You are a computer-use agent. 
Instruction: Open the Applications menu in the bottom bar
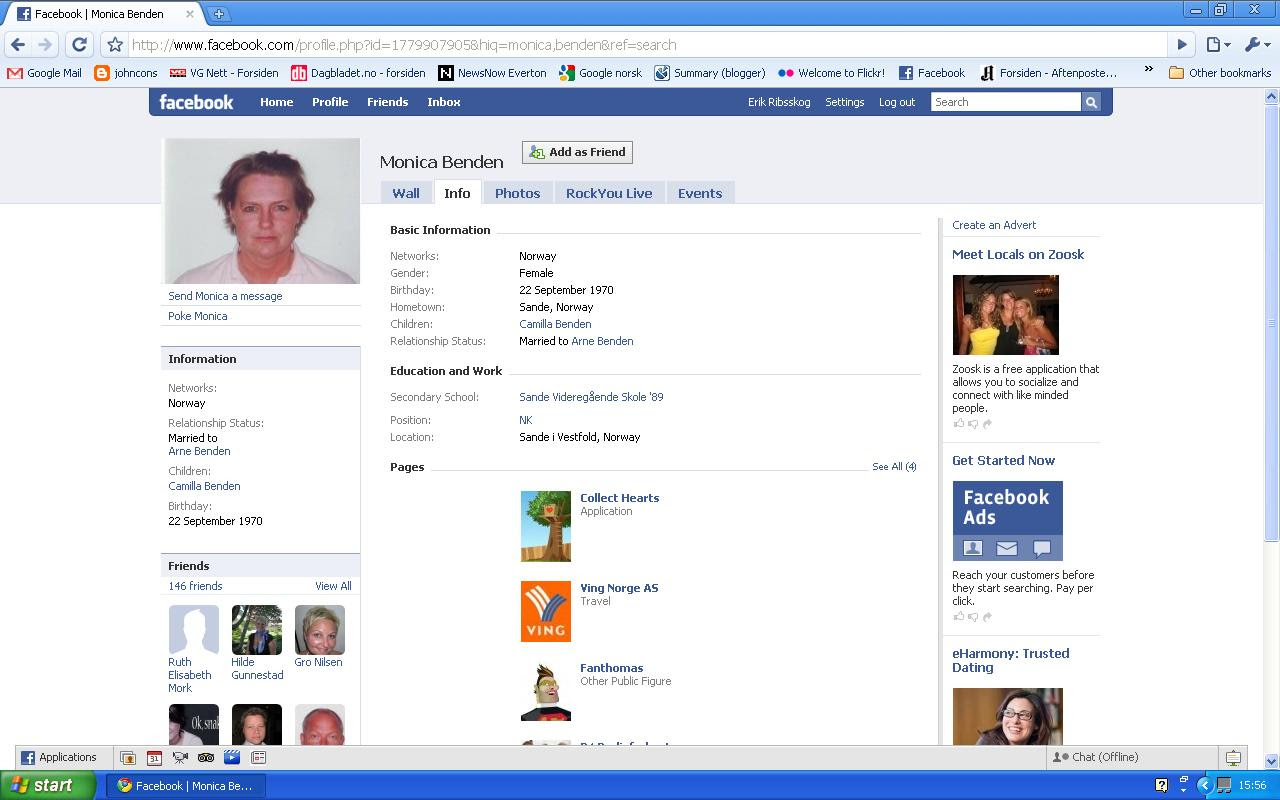tap(59, 757)
